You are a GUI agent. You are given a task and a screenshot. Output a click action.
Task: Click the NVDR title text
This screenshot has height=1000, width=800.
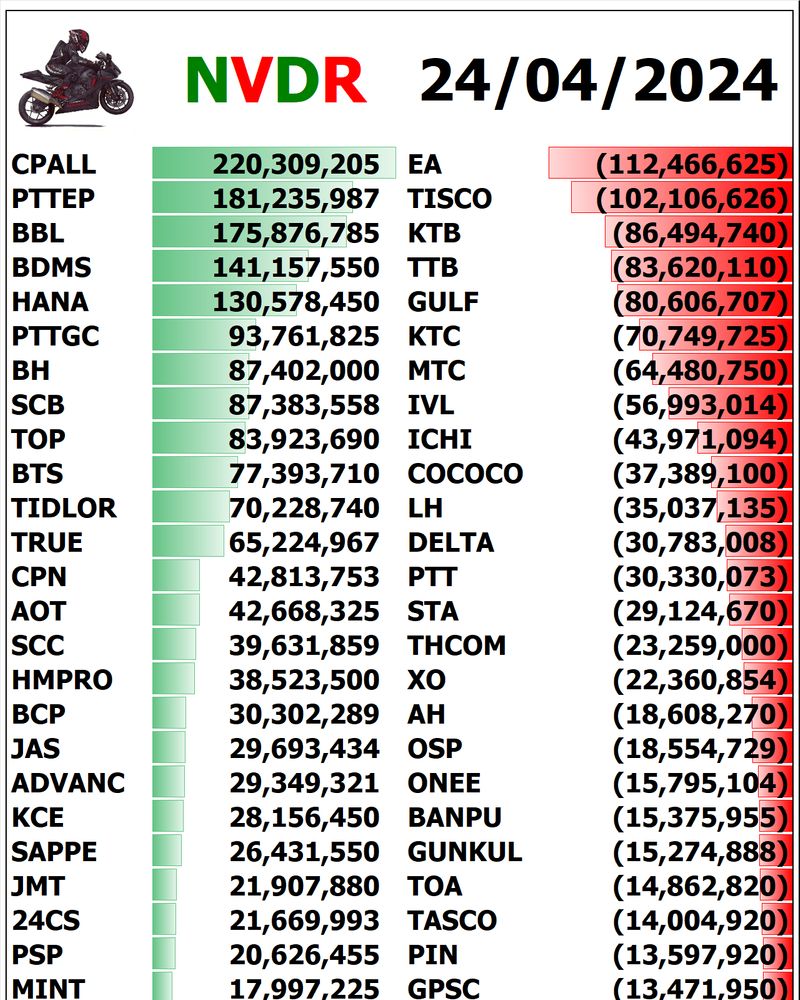point(276,80)
